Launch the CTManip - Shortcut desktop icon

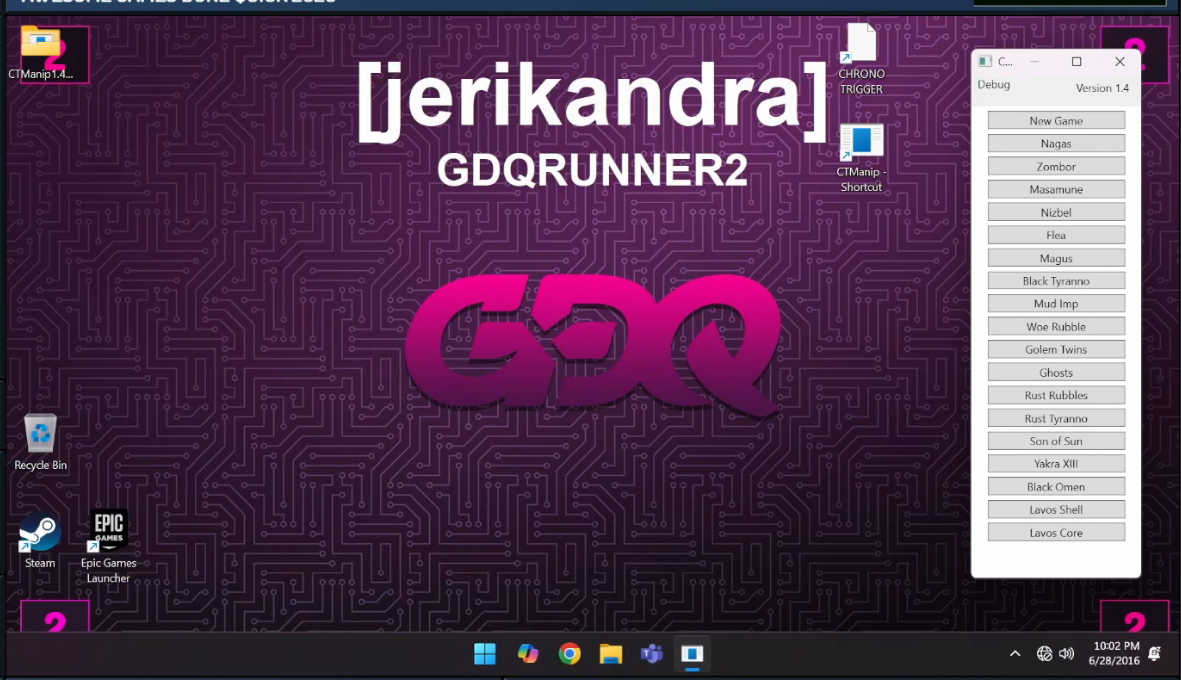861,158
